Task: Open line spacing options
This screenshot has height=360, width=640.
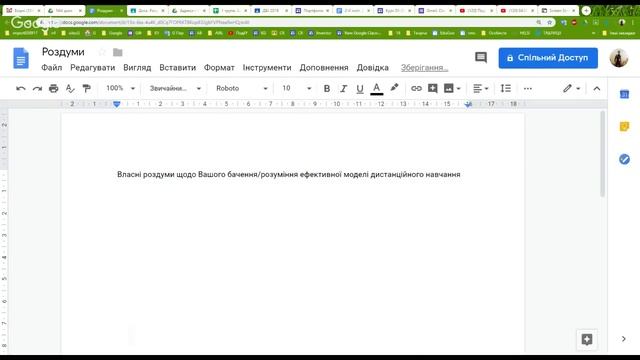Action: tap(505, 88)
